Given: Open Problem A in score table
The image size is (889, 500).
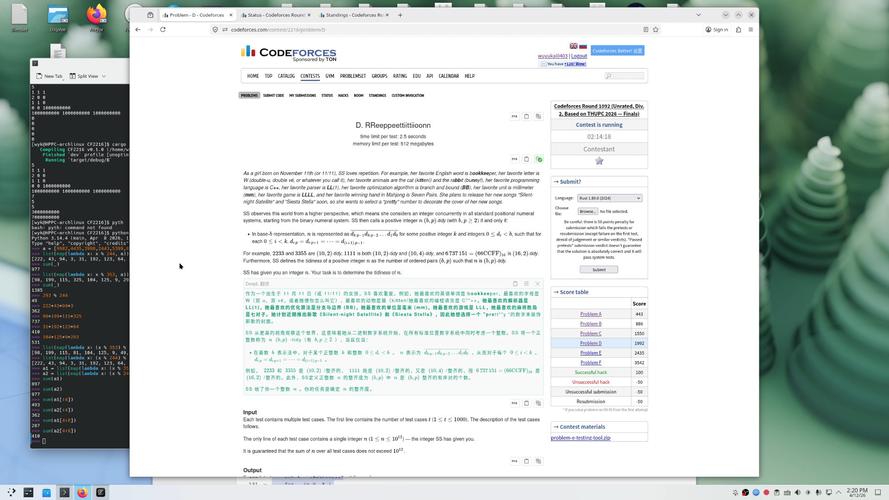Looking at the screenshot, I should pyautogui.click(x=591, y=314).
